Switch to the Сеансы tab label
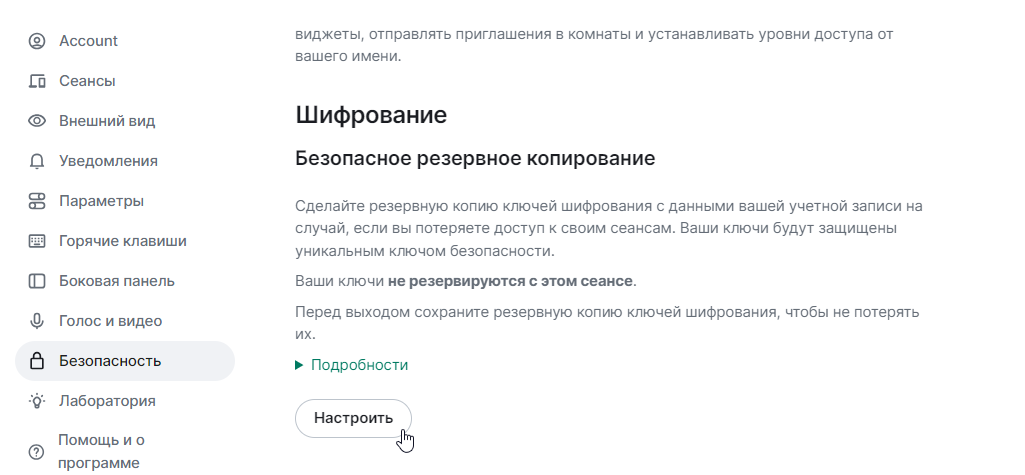Screen dimensions: 1025x475 click(x=87, y=81)
